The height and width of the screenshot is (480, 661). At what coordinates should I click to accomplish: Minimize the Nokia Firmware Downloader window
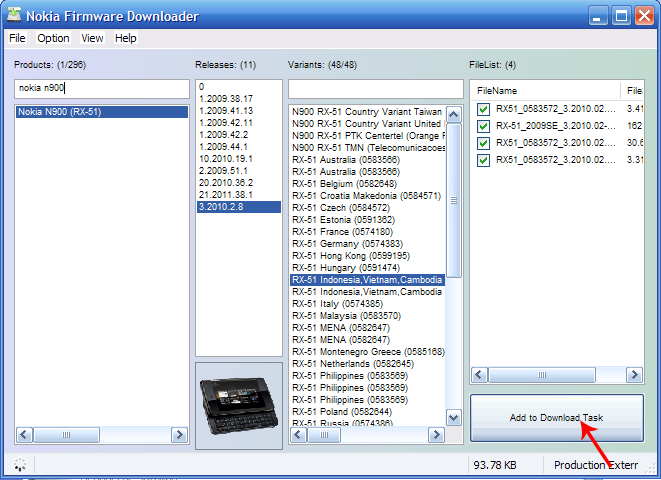click(598, 16)
